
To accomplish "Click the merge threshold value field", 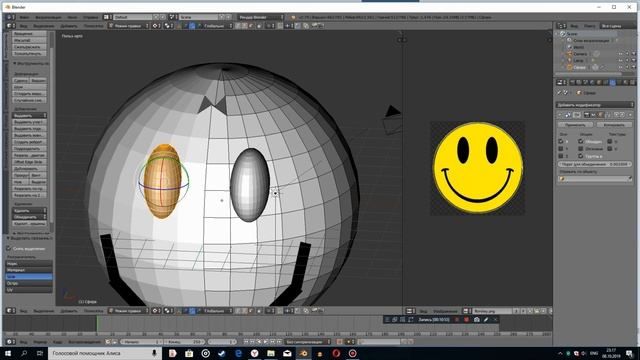I will pos(595,164).
